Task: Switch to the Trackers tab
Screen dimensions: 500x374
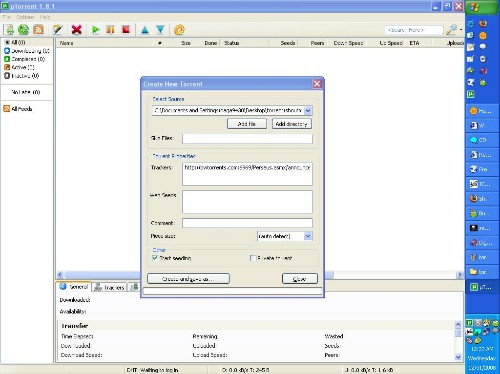Action: coord(109,287)
